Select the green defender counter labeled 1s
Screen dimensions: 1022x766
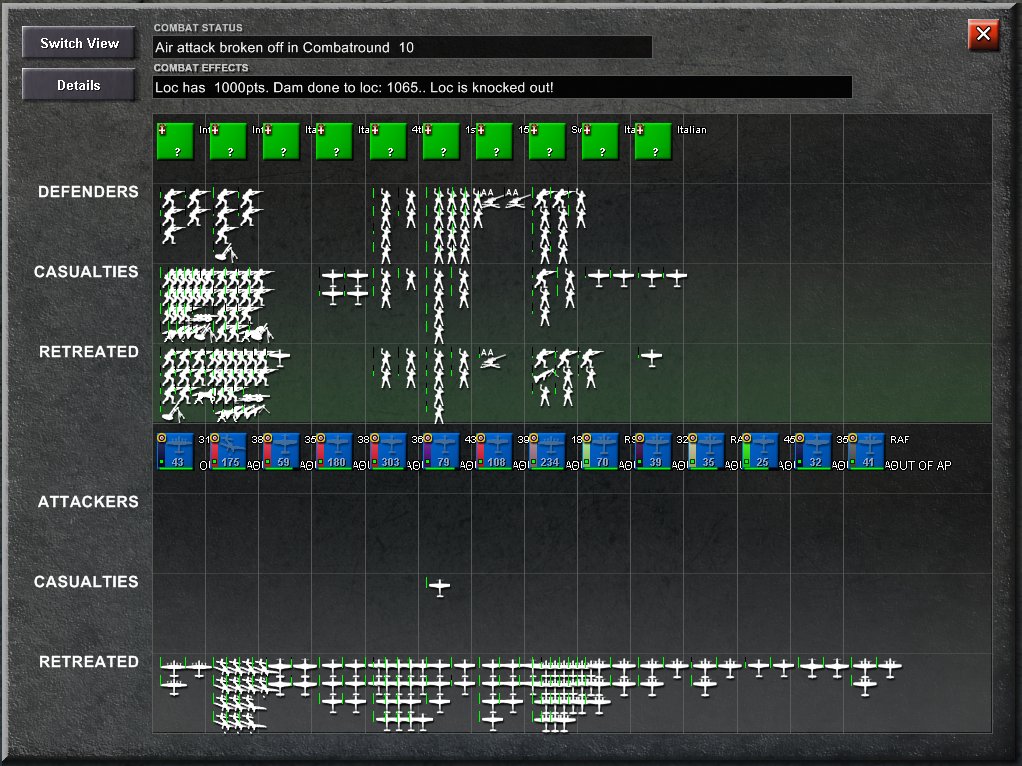click(x=442, y=141)
